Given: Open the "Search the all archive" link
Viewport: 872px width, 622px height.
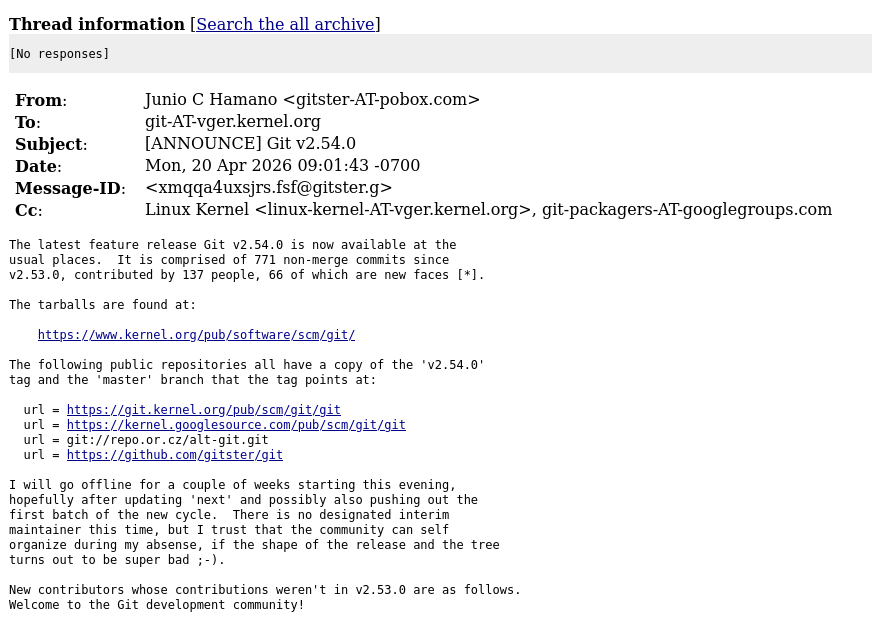Looking at the screenshot, I should point(285,24).
